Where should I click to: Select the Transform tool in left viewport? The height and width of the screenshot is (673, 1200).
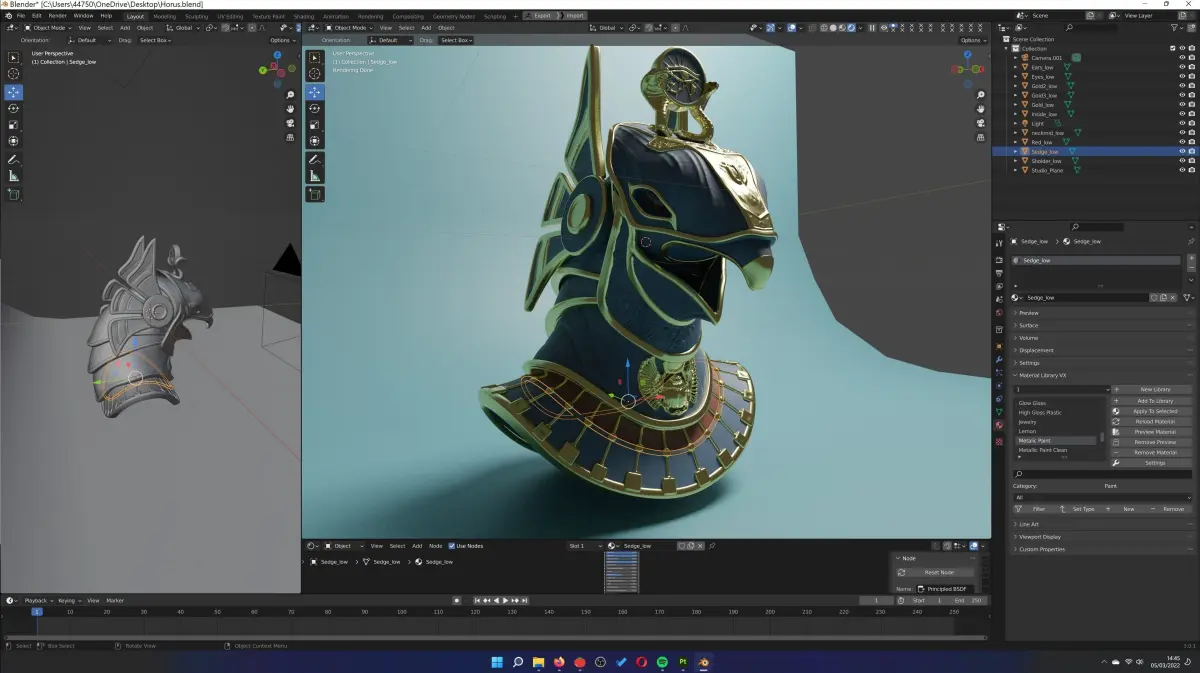pos(14,141)
